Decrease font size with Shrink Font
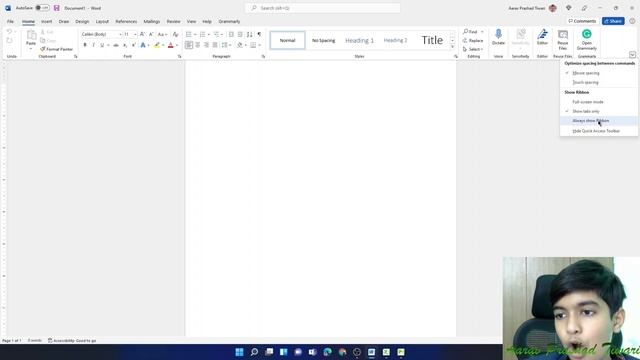This screenshot has width=640, height=360. pyautogui.click(x=151, y=34)
